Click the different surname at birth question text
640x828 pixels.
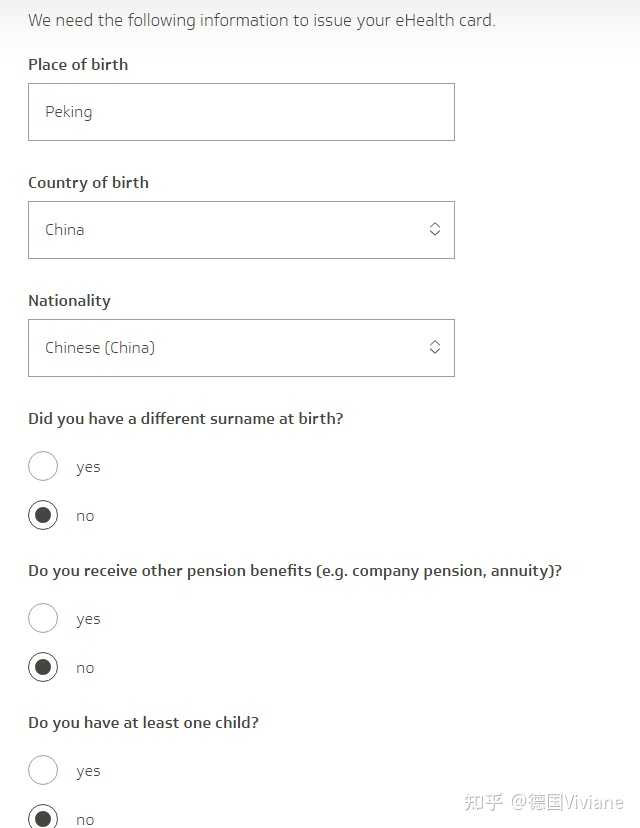(x=185, y=419)
